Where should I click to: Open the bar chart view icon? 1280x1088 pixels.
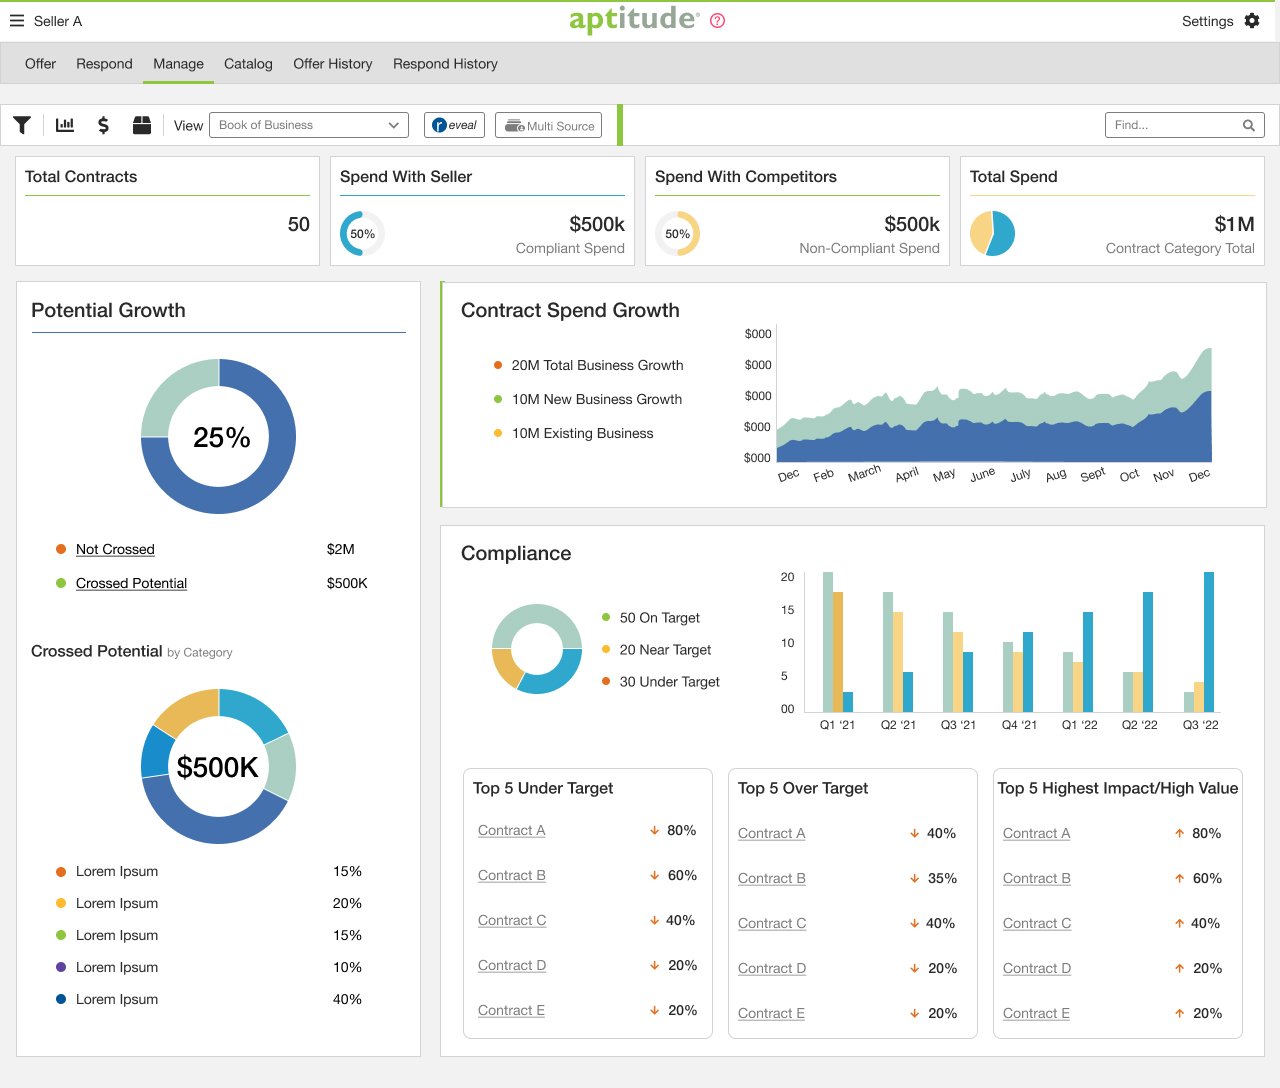pos(65,125)
